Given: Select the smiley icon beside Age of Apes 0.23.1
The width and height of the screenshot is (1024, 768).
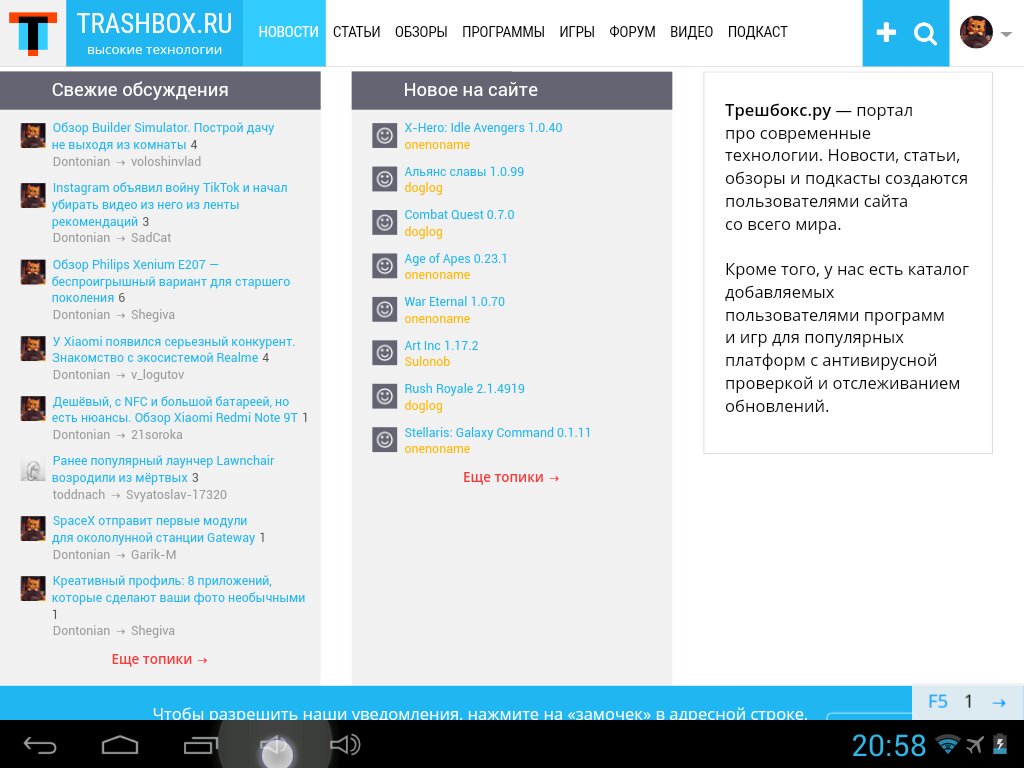Looking at the screenshot, I should [x=385, y=266].
